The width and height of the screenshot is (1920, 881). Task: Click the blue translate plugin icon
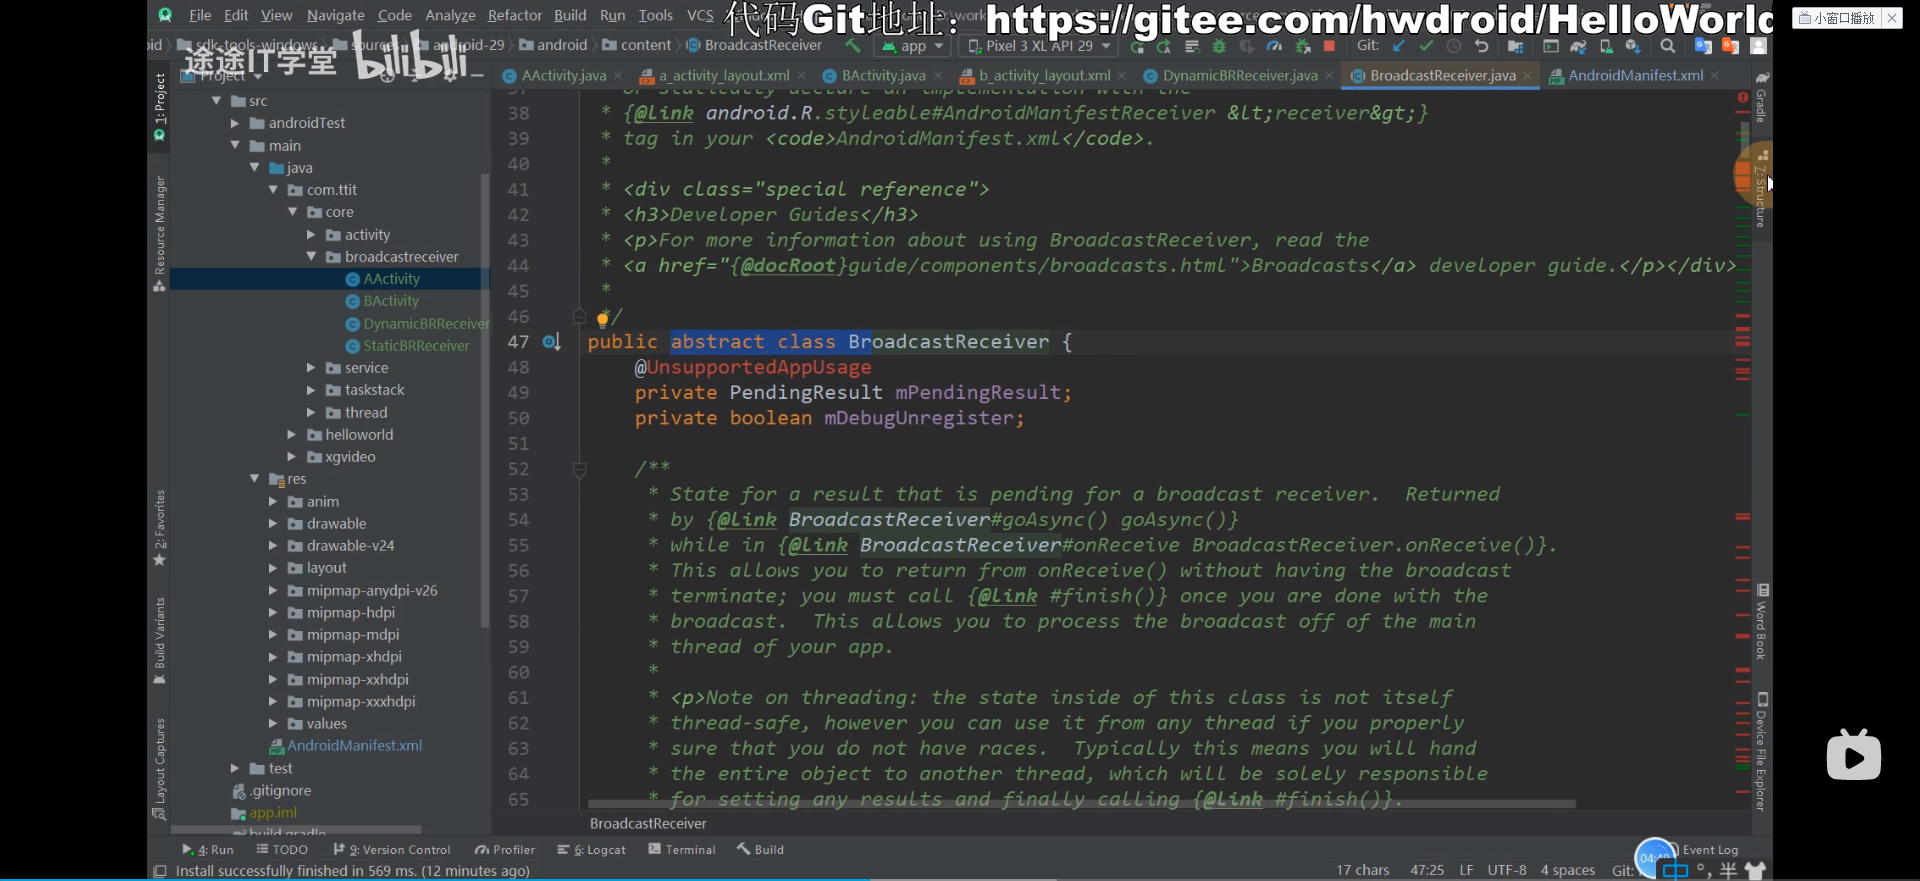click(x=1703, y=46)
